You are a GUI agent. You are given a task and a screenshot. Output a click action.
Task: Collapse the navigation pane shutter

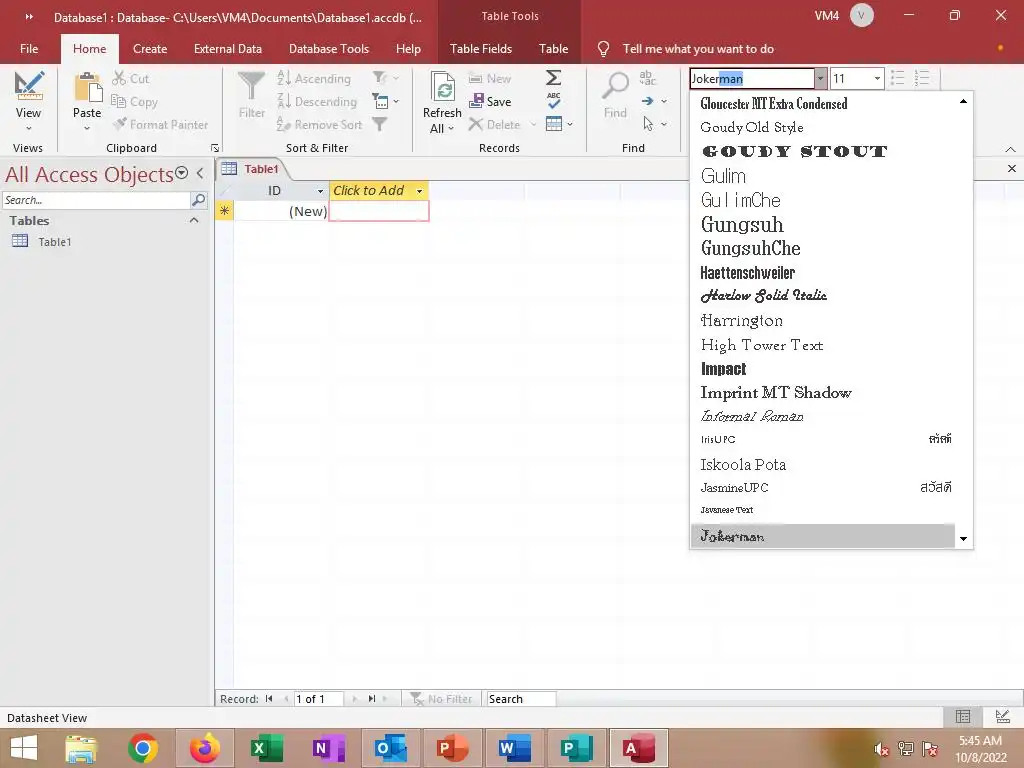click(200, 173)
